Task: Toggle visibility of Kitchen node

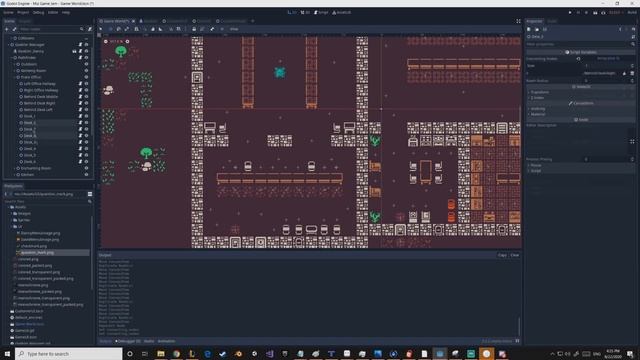Action: (86, 175)
